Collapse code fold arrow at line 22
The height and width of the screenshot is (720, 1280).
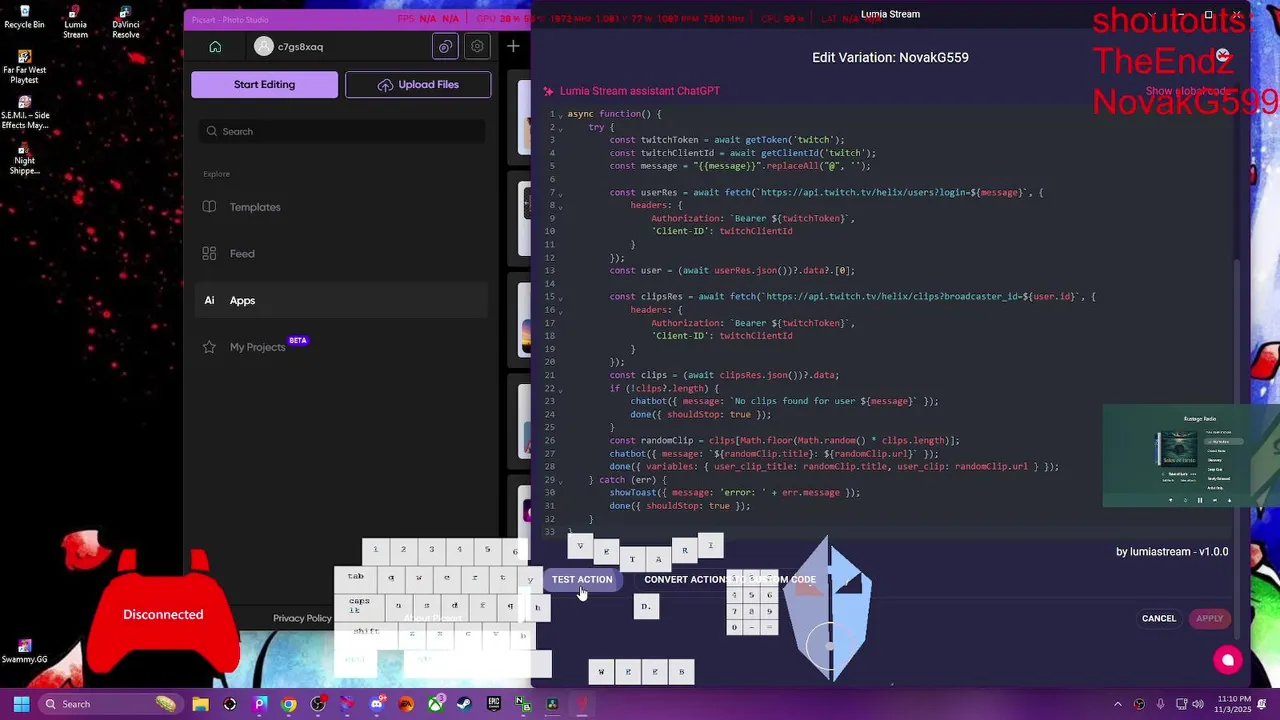(560, 389)
